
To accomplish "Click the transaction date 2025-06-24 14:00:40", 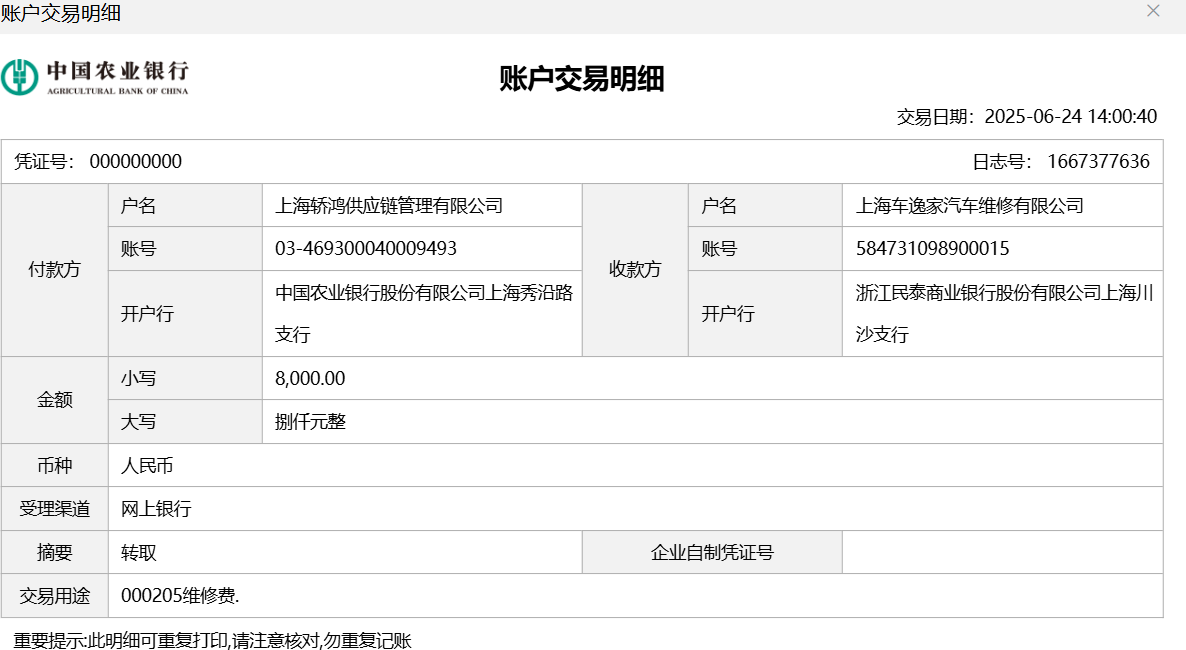I will point(1070,117).
